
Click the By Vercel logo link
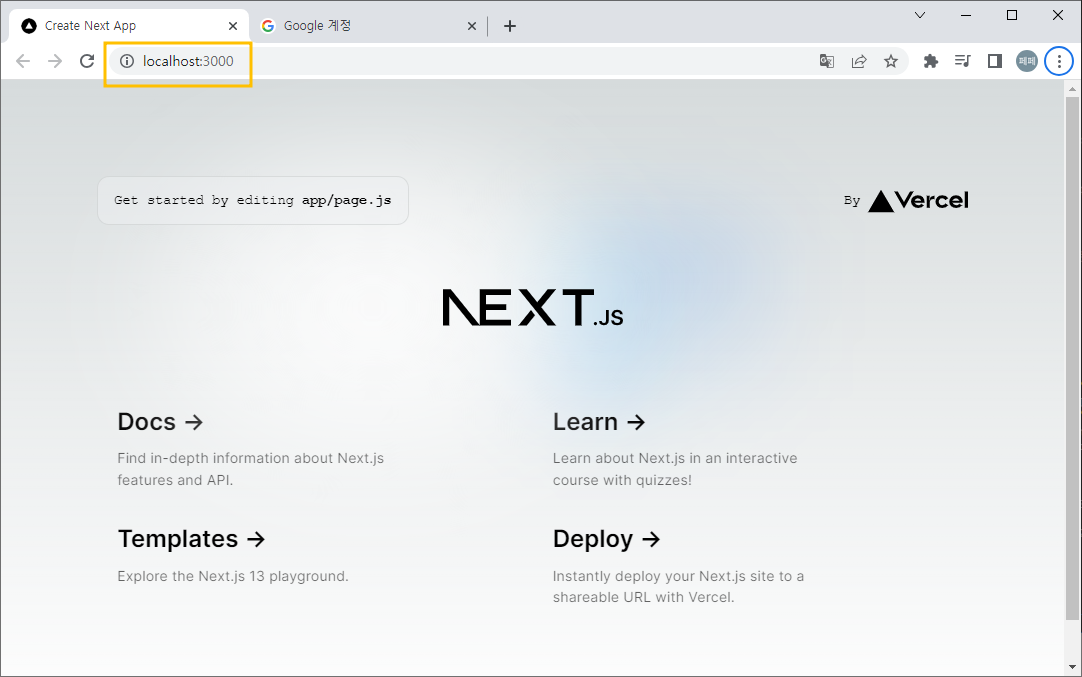coord(906,201)
